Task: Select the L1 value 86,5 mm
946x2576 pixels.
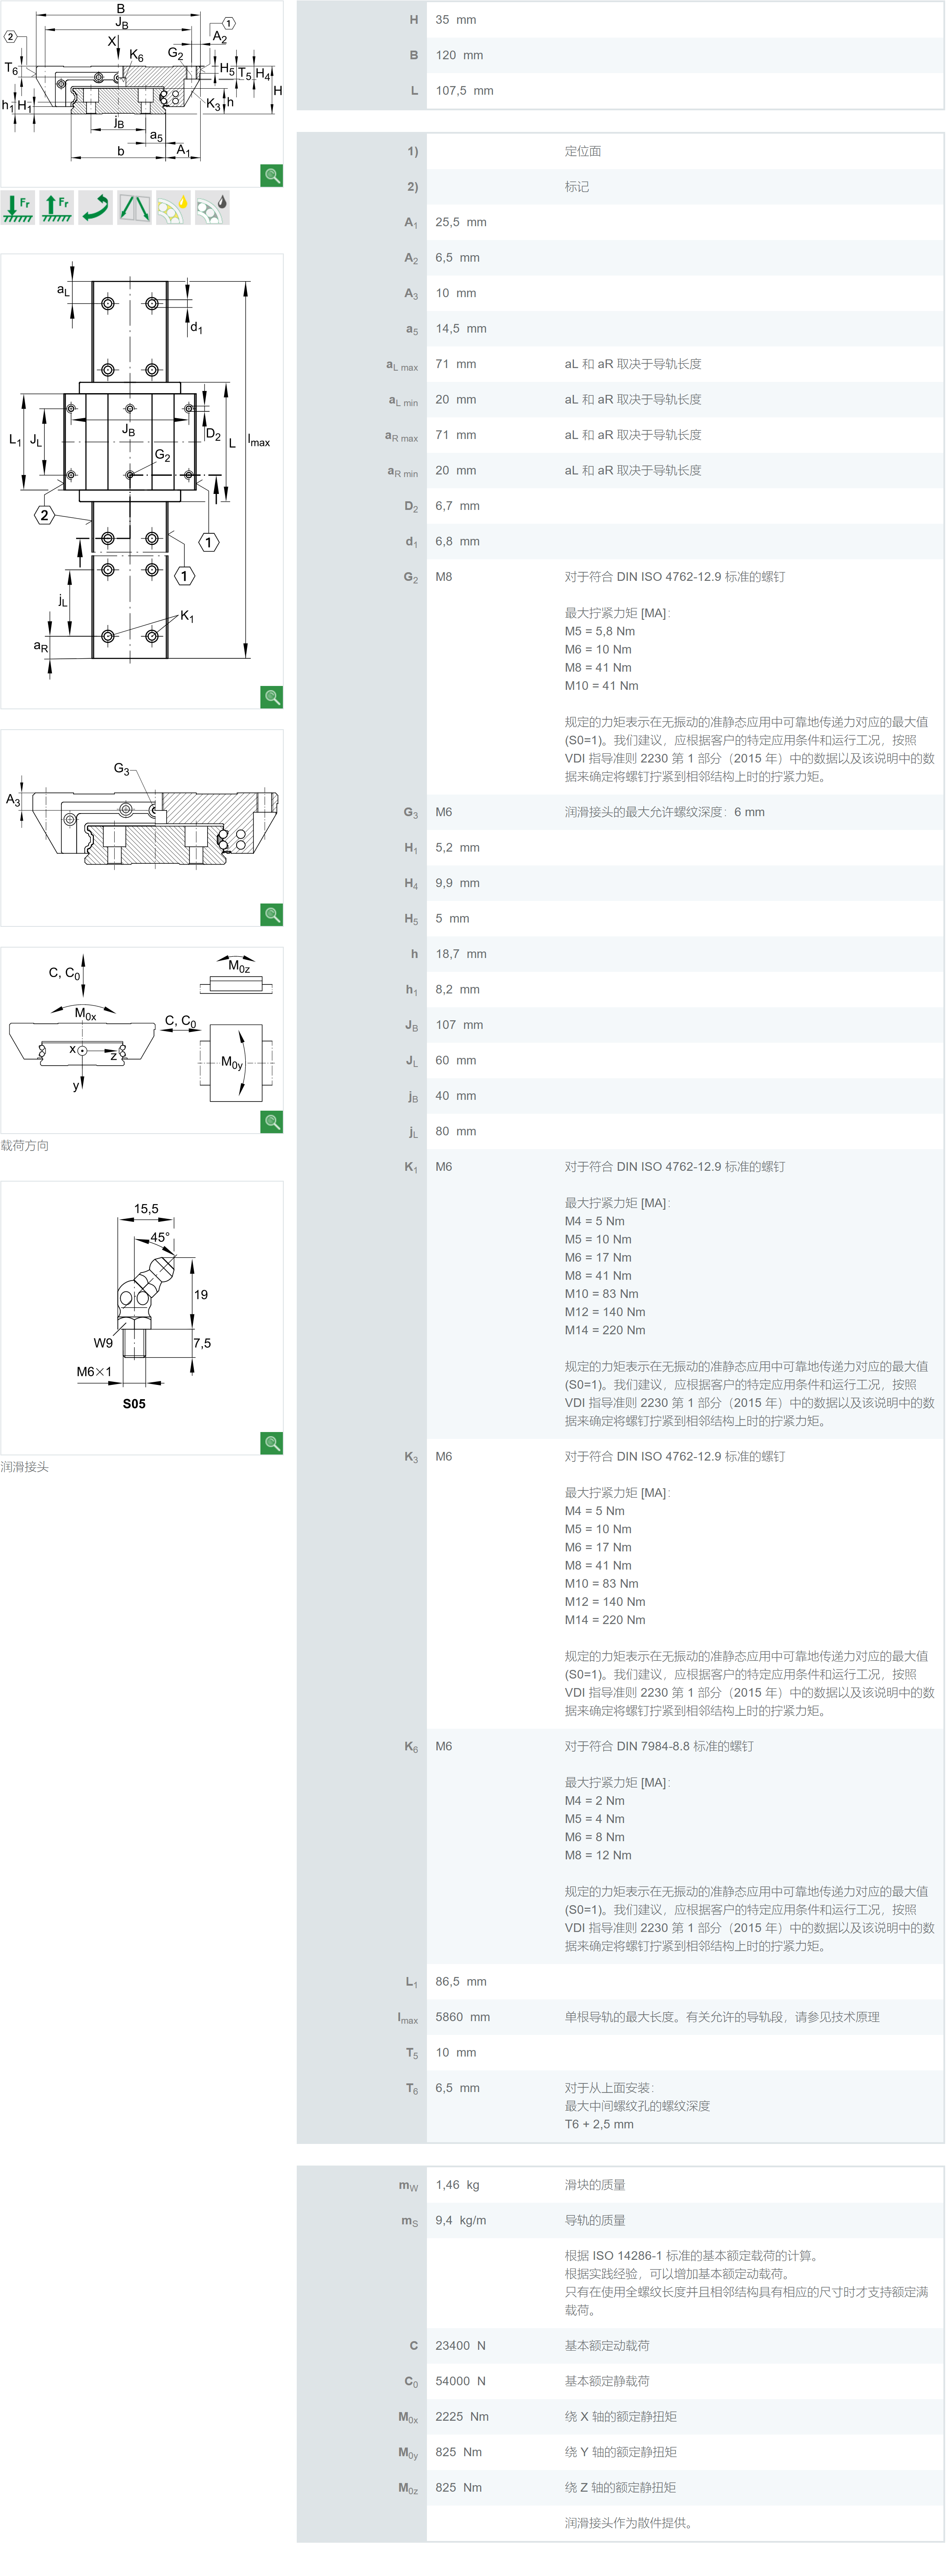Action: (461, 1982)
